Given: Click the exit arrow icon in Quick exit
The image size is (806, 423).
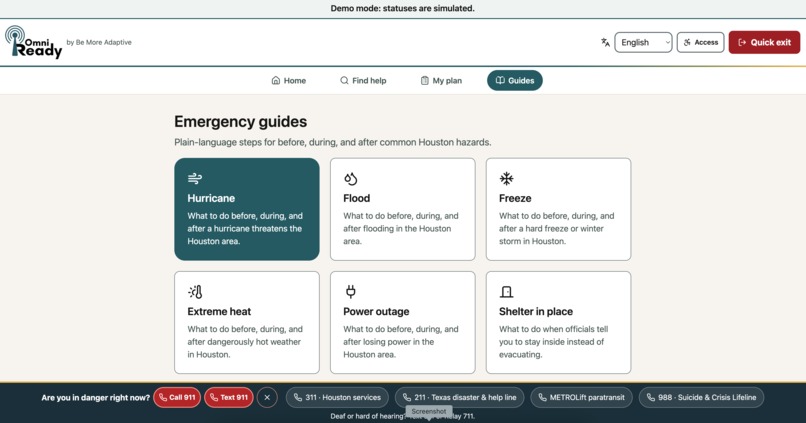Looking at the screenshot, I should click(x=742, y=42).
